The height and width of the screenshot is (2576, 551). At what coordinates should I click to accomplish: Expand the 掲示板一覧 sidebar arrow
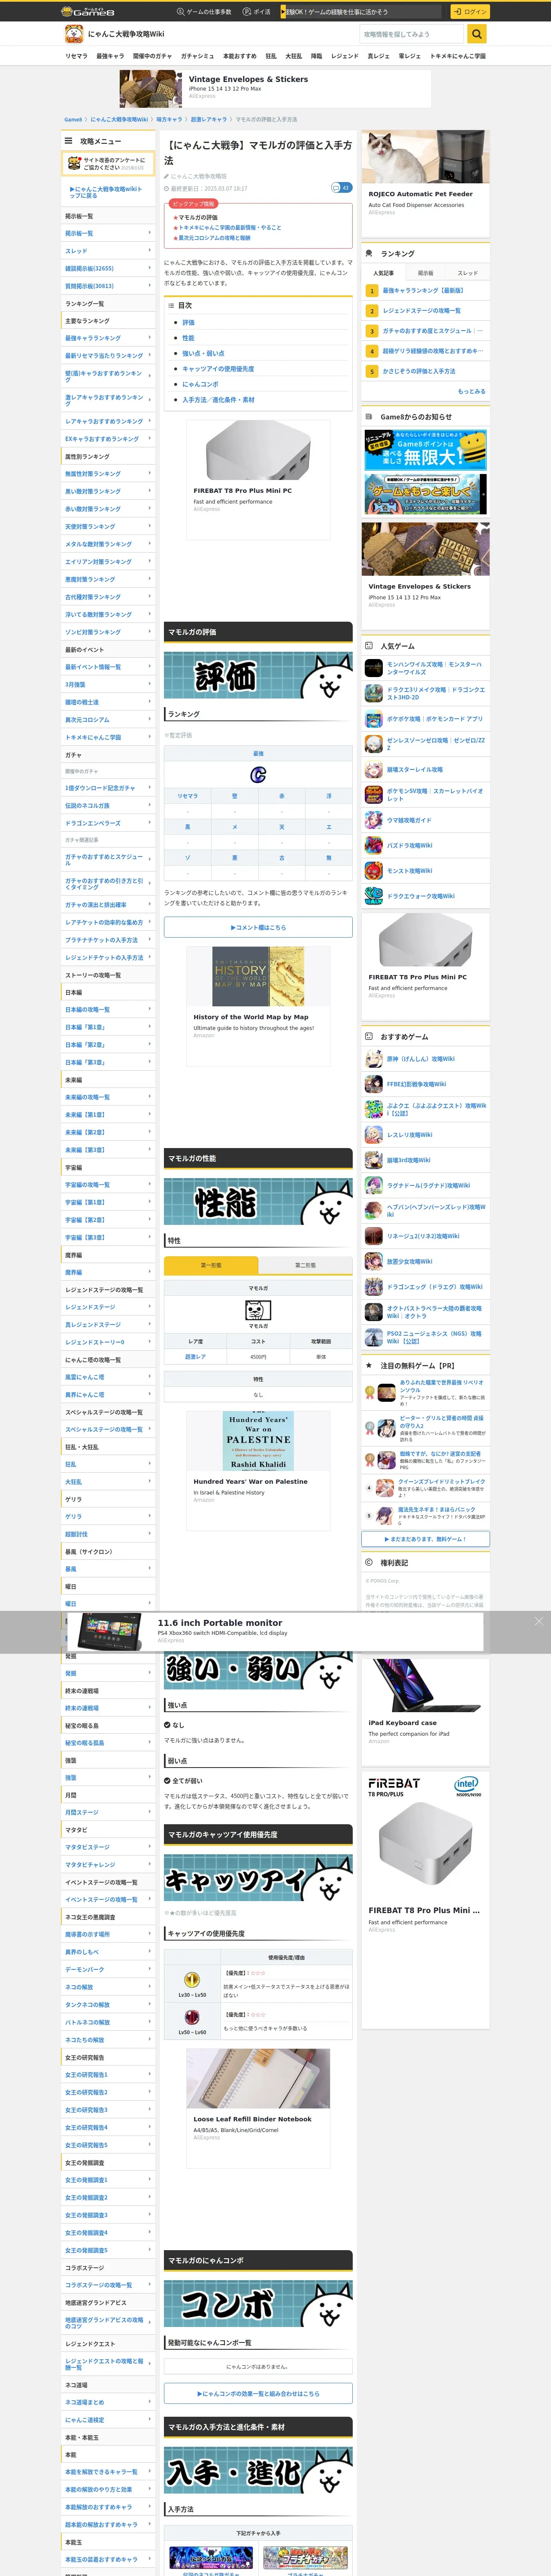[150, 233]
